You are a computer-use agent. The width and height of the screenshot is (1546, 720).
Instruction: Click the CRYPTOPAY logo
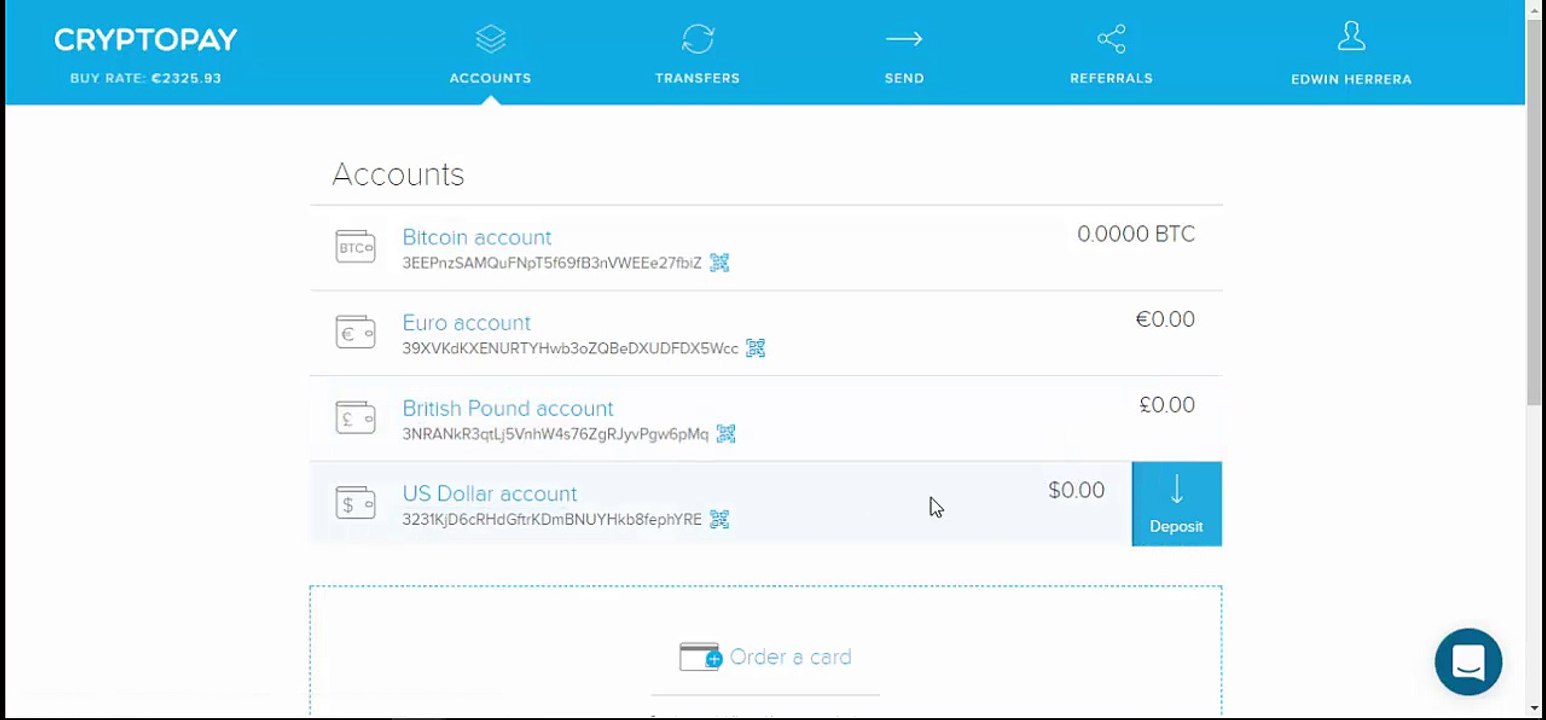point(146,40)
